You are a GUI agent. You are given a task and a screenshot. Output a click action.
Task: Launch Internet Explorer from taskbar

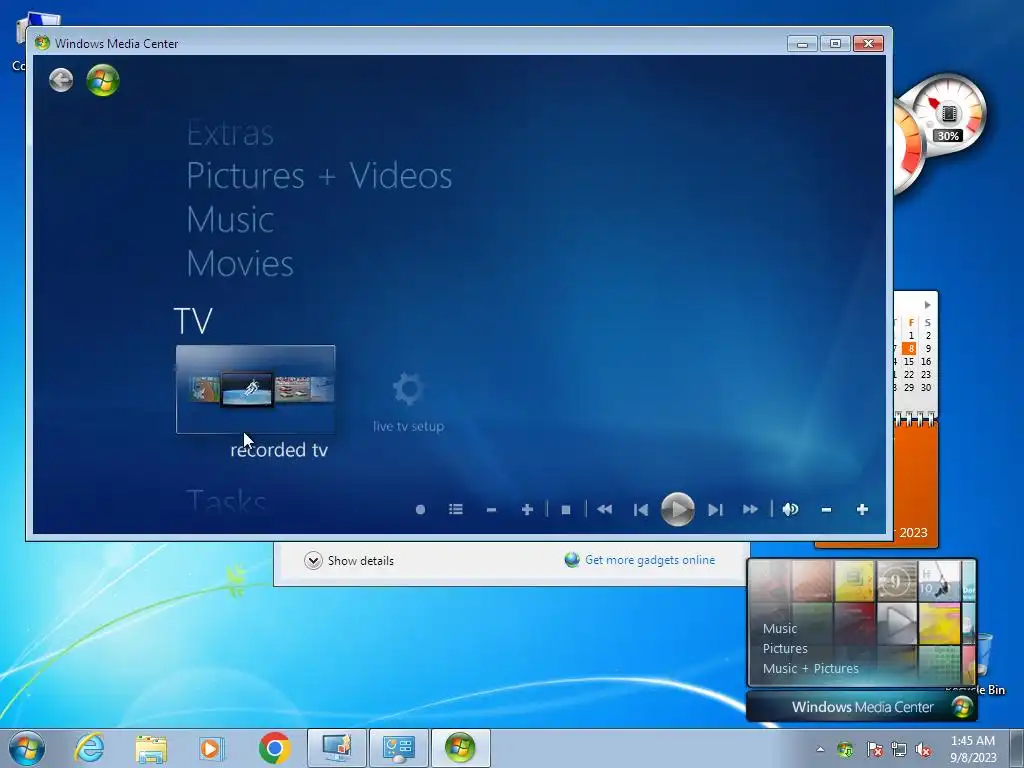click(x=89, y=748)
